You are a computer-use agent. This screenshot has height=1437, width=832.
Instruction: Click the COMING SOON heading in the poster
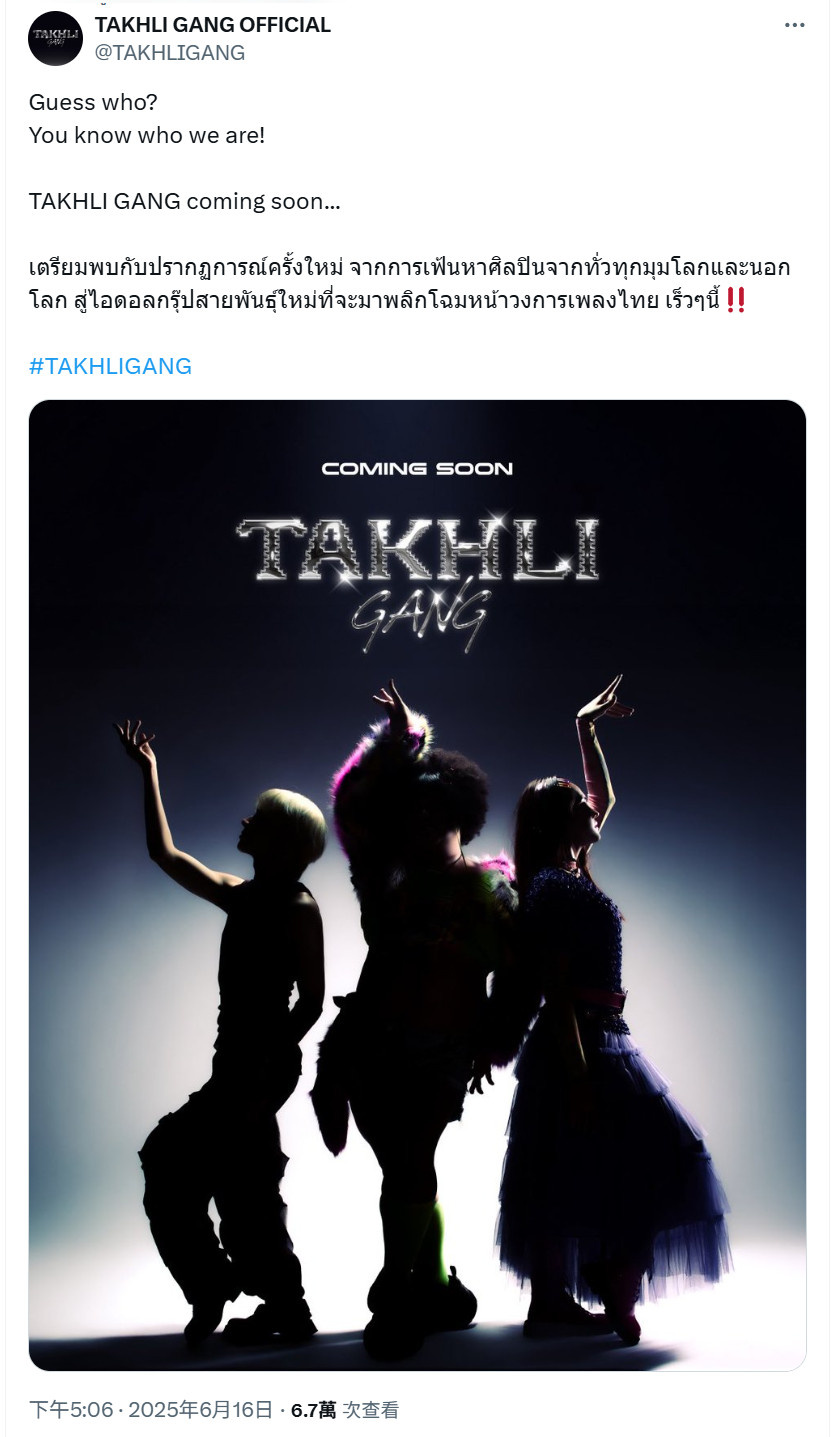coord(417,468)
